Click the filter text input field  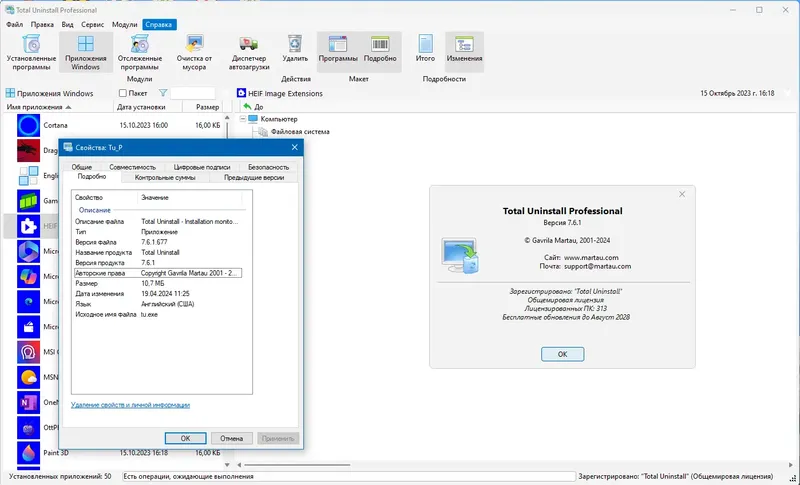193,93
